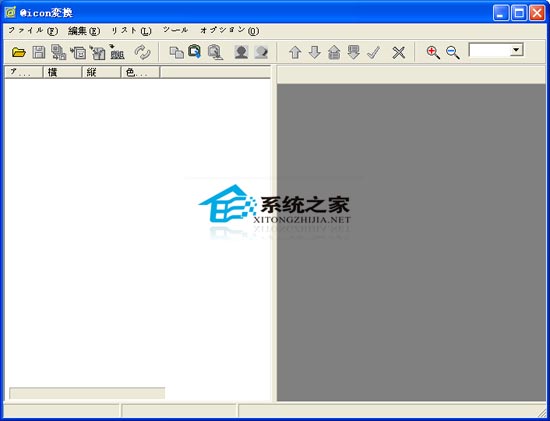The image size is (550, 421).
Task: Click the dark silhouette portrait icon
Action: [x=241, y=53]
